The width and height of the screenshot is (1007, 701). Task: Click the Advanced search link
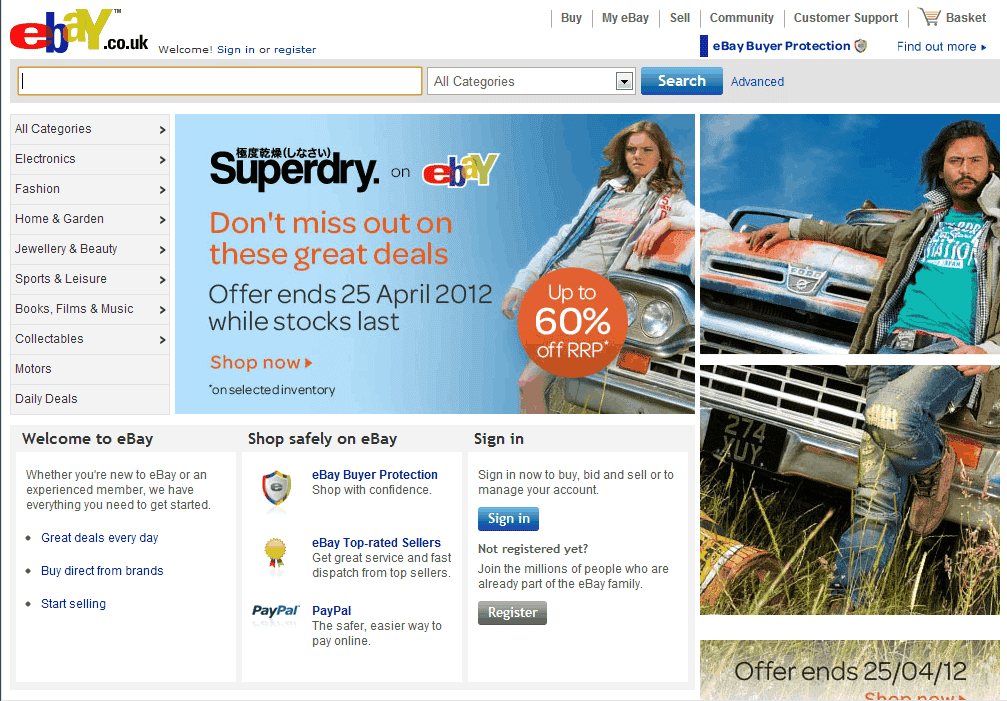pyautogui.click(x=757, y=82)
